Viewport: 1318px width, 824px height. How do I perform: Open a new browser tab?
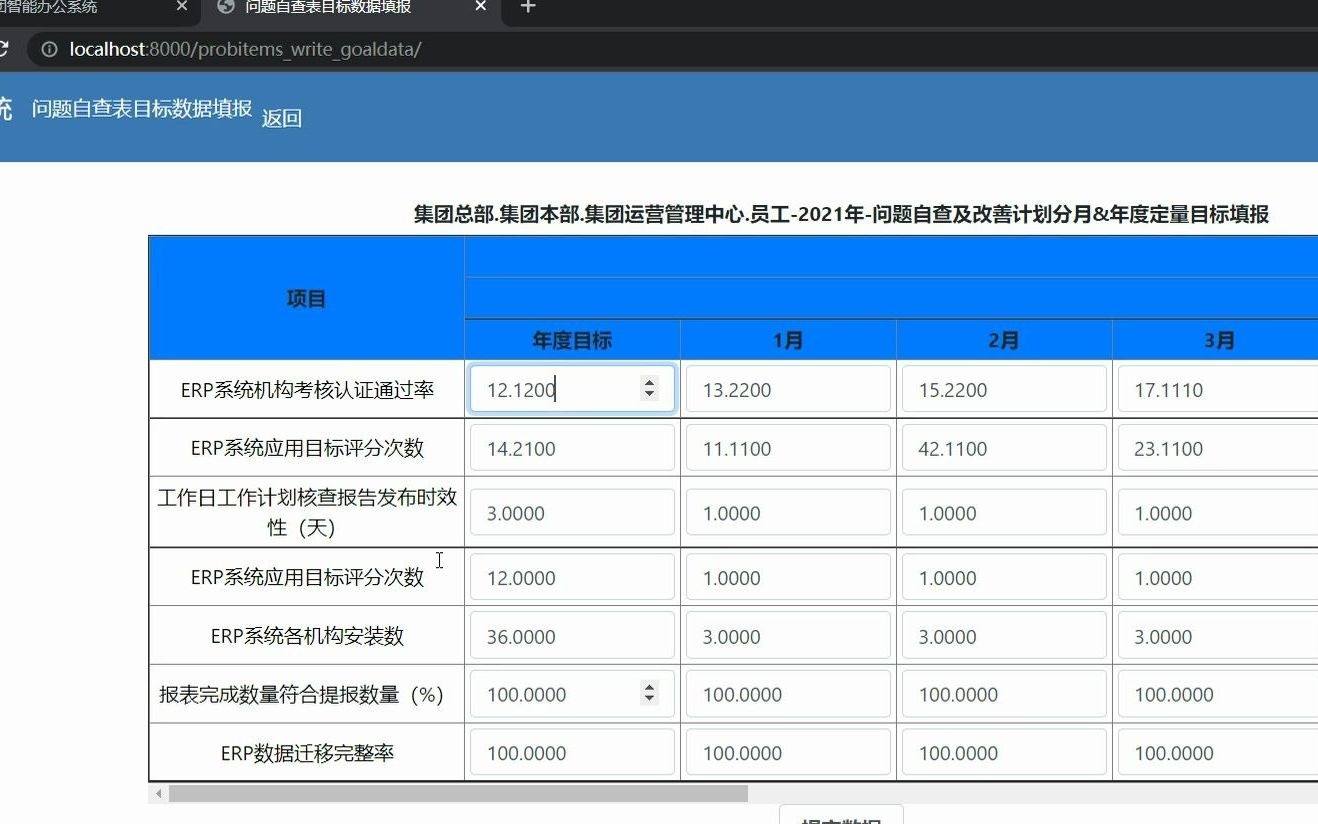coord(528,7)
